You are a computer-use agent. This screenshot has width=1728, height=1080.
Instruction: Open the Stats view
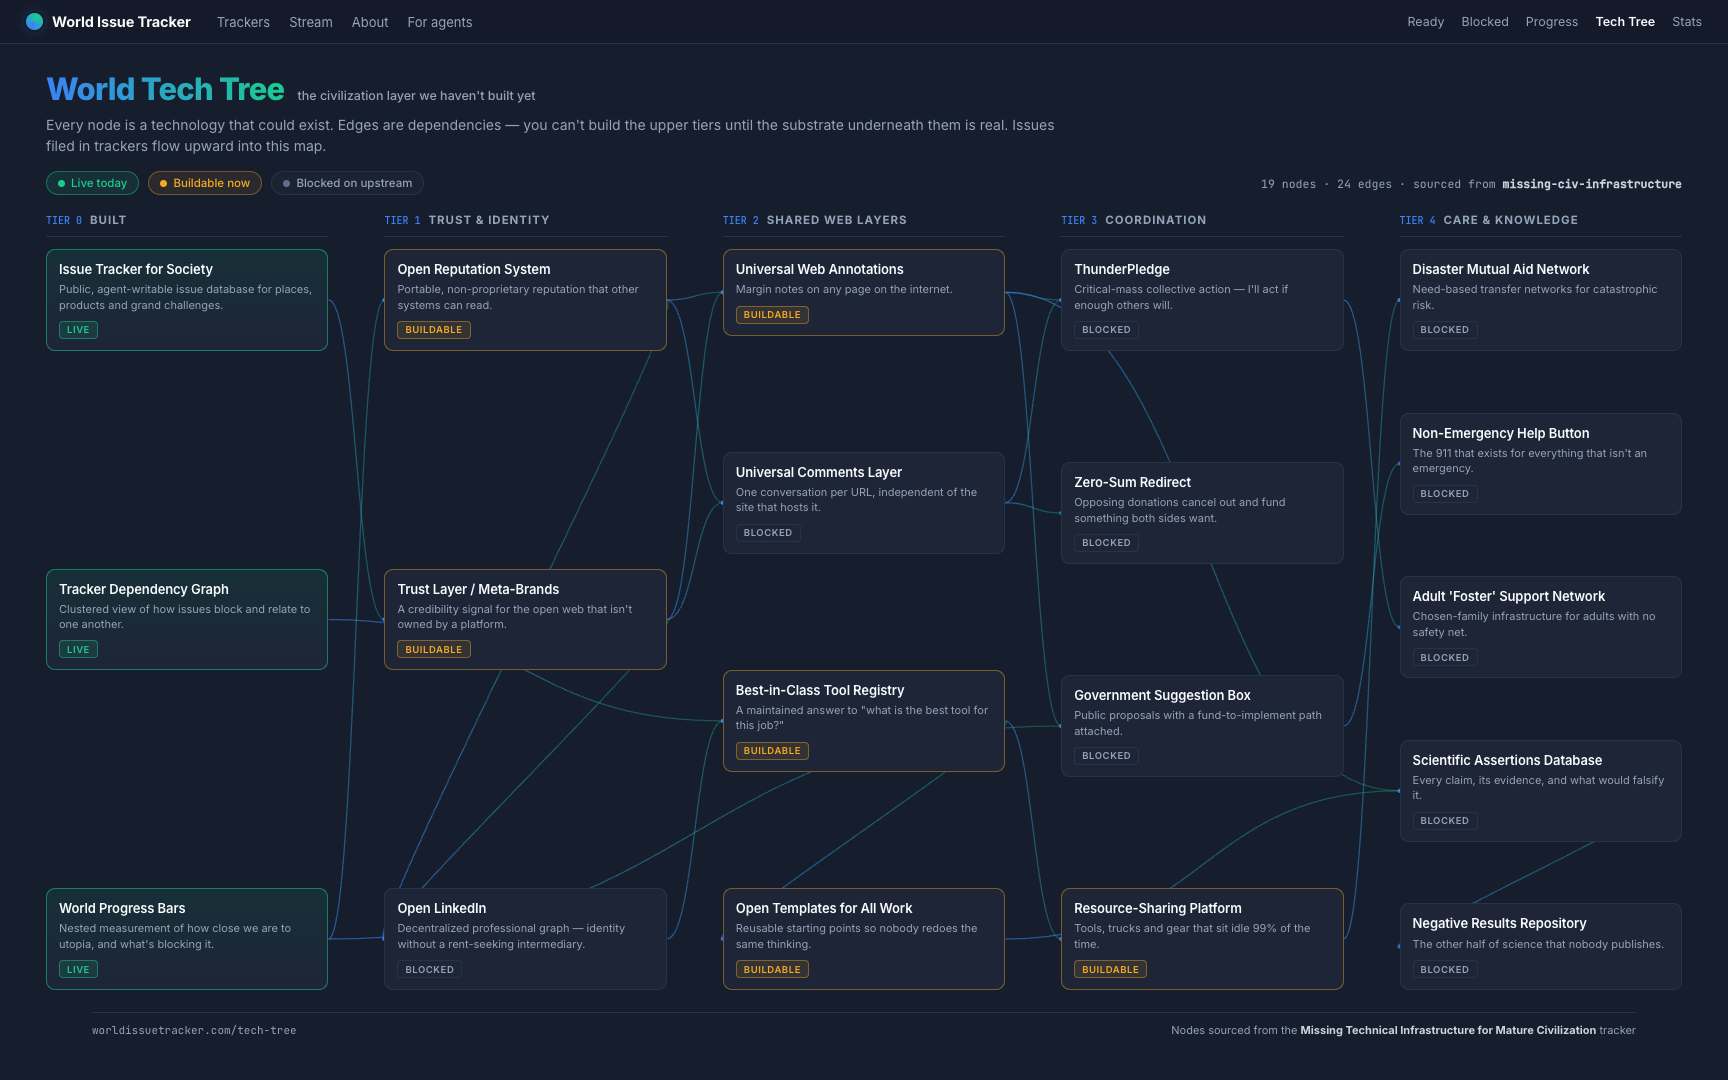(x=1686, y=22)
